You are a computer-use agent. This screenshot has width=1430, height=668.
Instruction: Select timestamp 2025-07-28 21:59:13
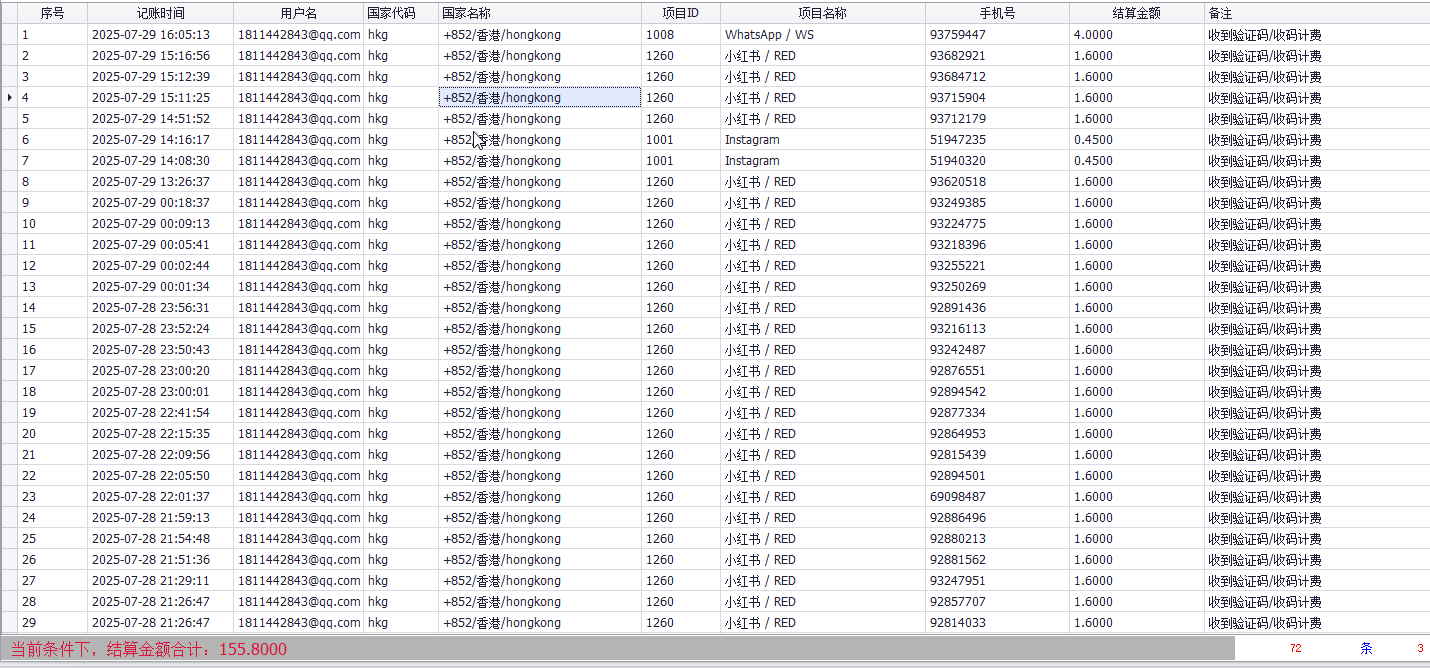(160, 517)
